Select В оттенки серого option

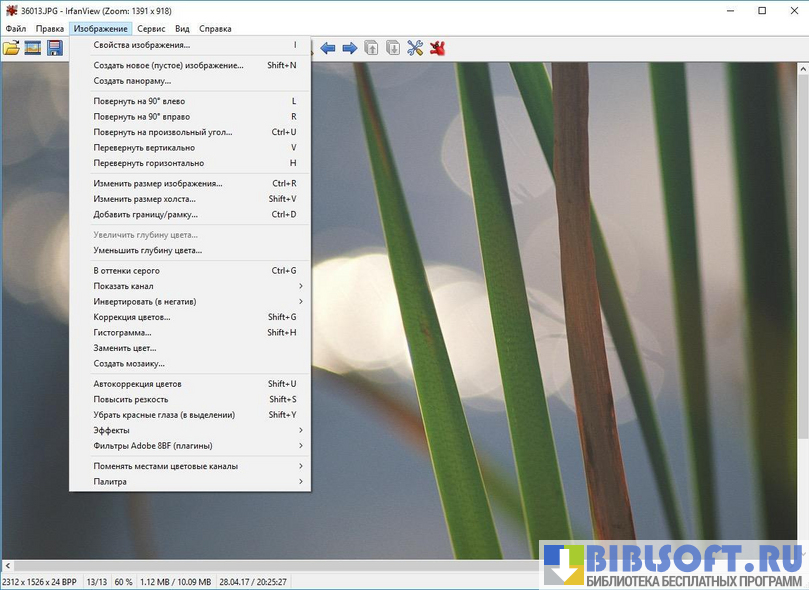pos(127,270)
